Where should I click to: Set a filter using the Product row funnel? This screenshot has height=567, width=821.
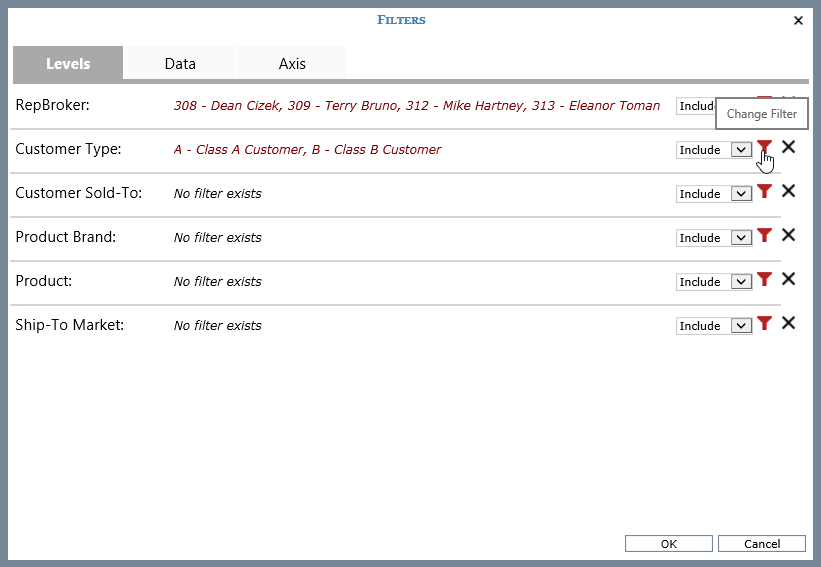764,280
